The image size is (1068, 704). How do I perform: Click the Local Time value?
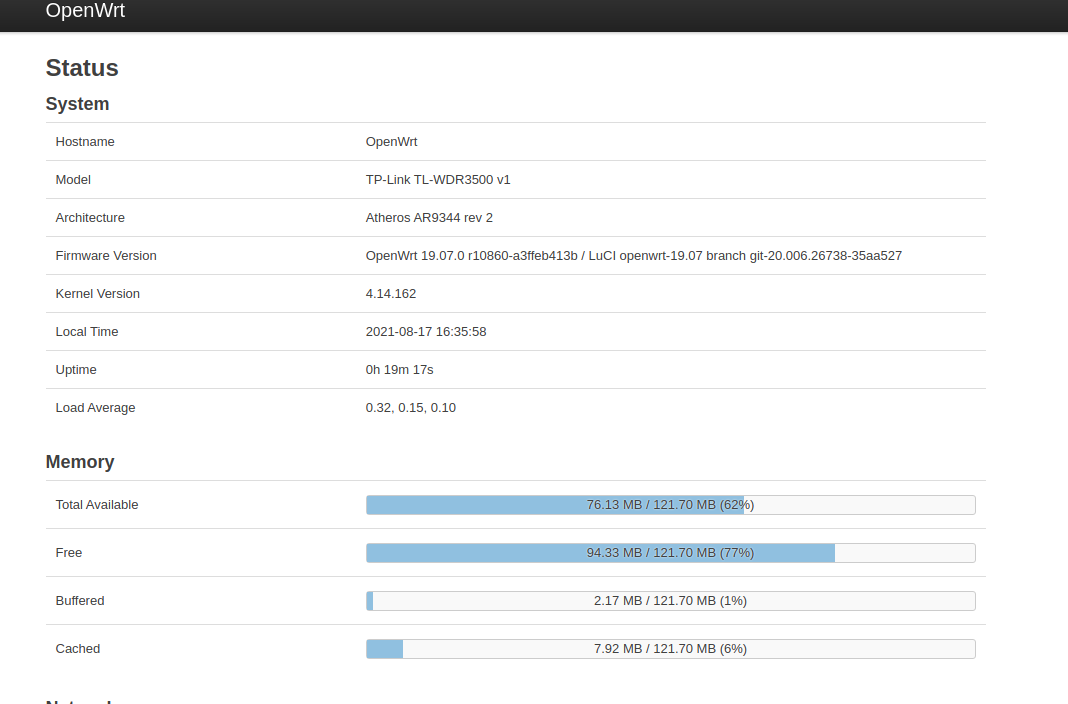427,331
